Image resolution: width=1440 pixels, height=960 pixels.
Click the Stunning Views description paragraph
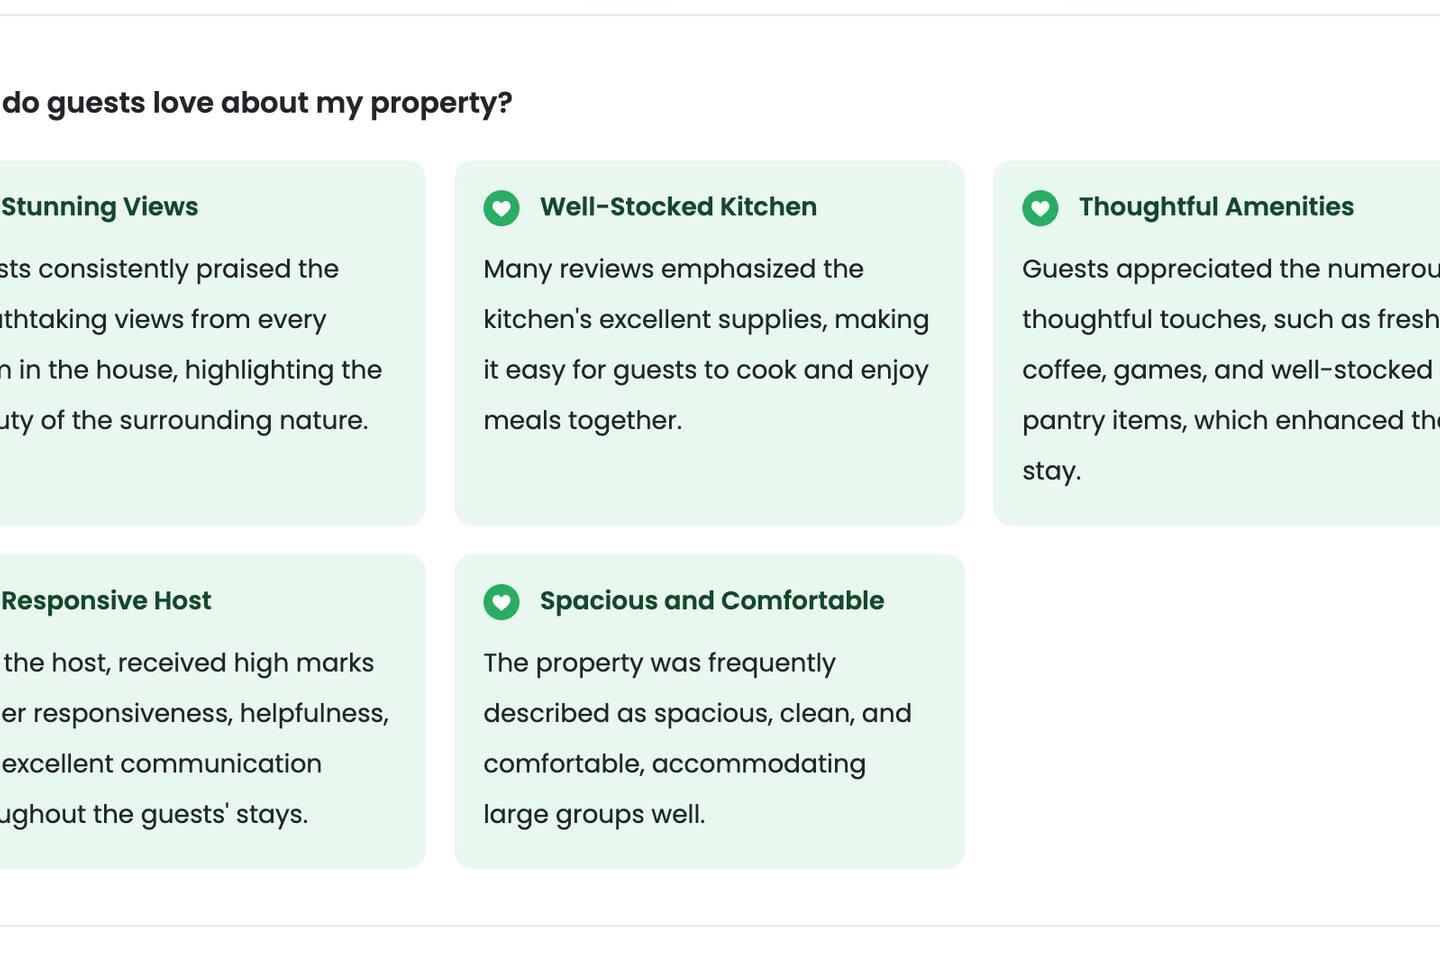point(190,345)
